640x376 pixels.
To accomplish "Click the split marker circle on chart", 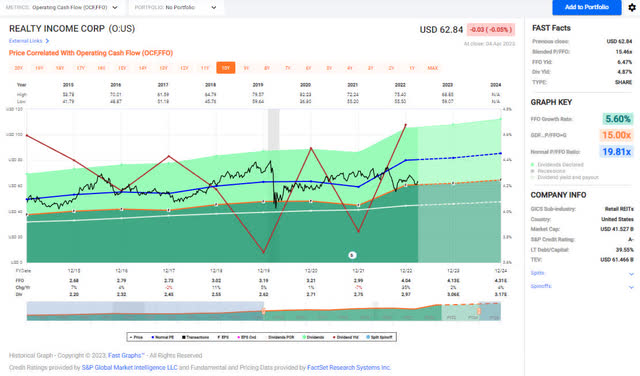I will coord(352,255).
